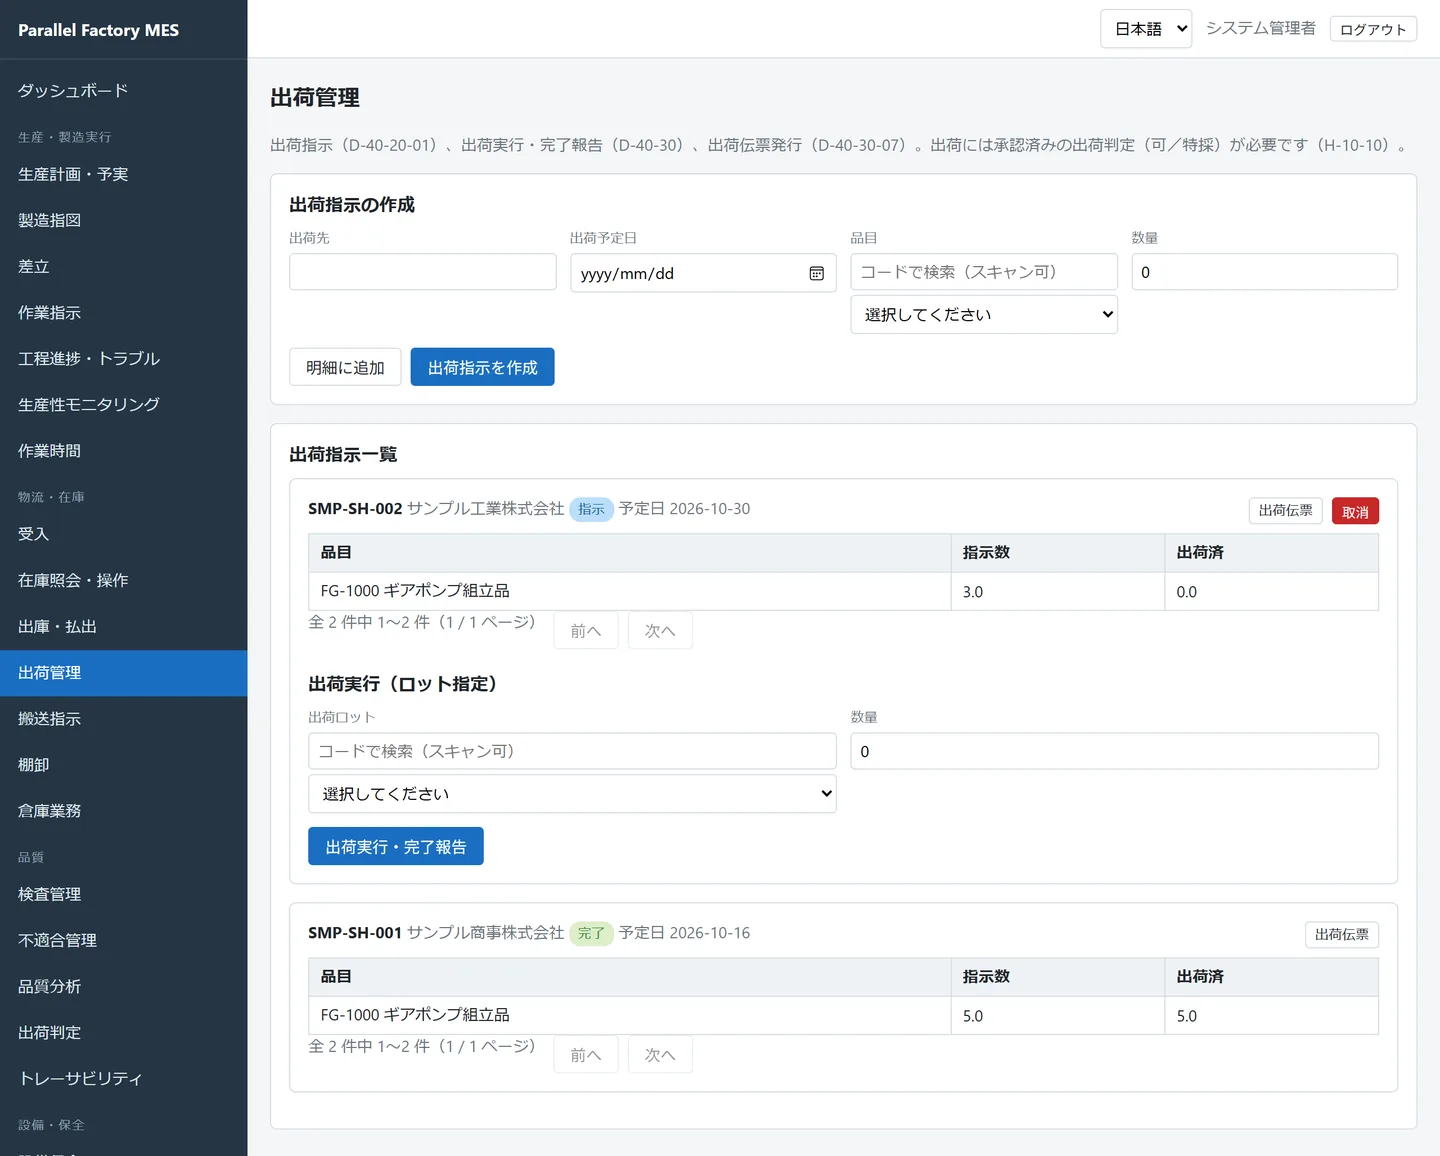This screenshot has width=1440, height=1156.
Task: Go to 受入 in the sidebar
Action: (124, 534)
